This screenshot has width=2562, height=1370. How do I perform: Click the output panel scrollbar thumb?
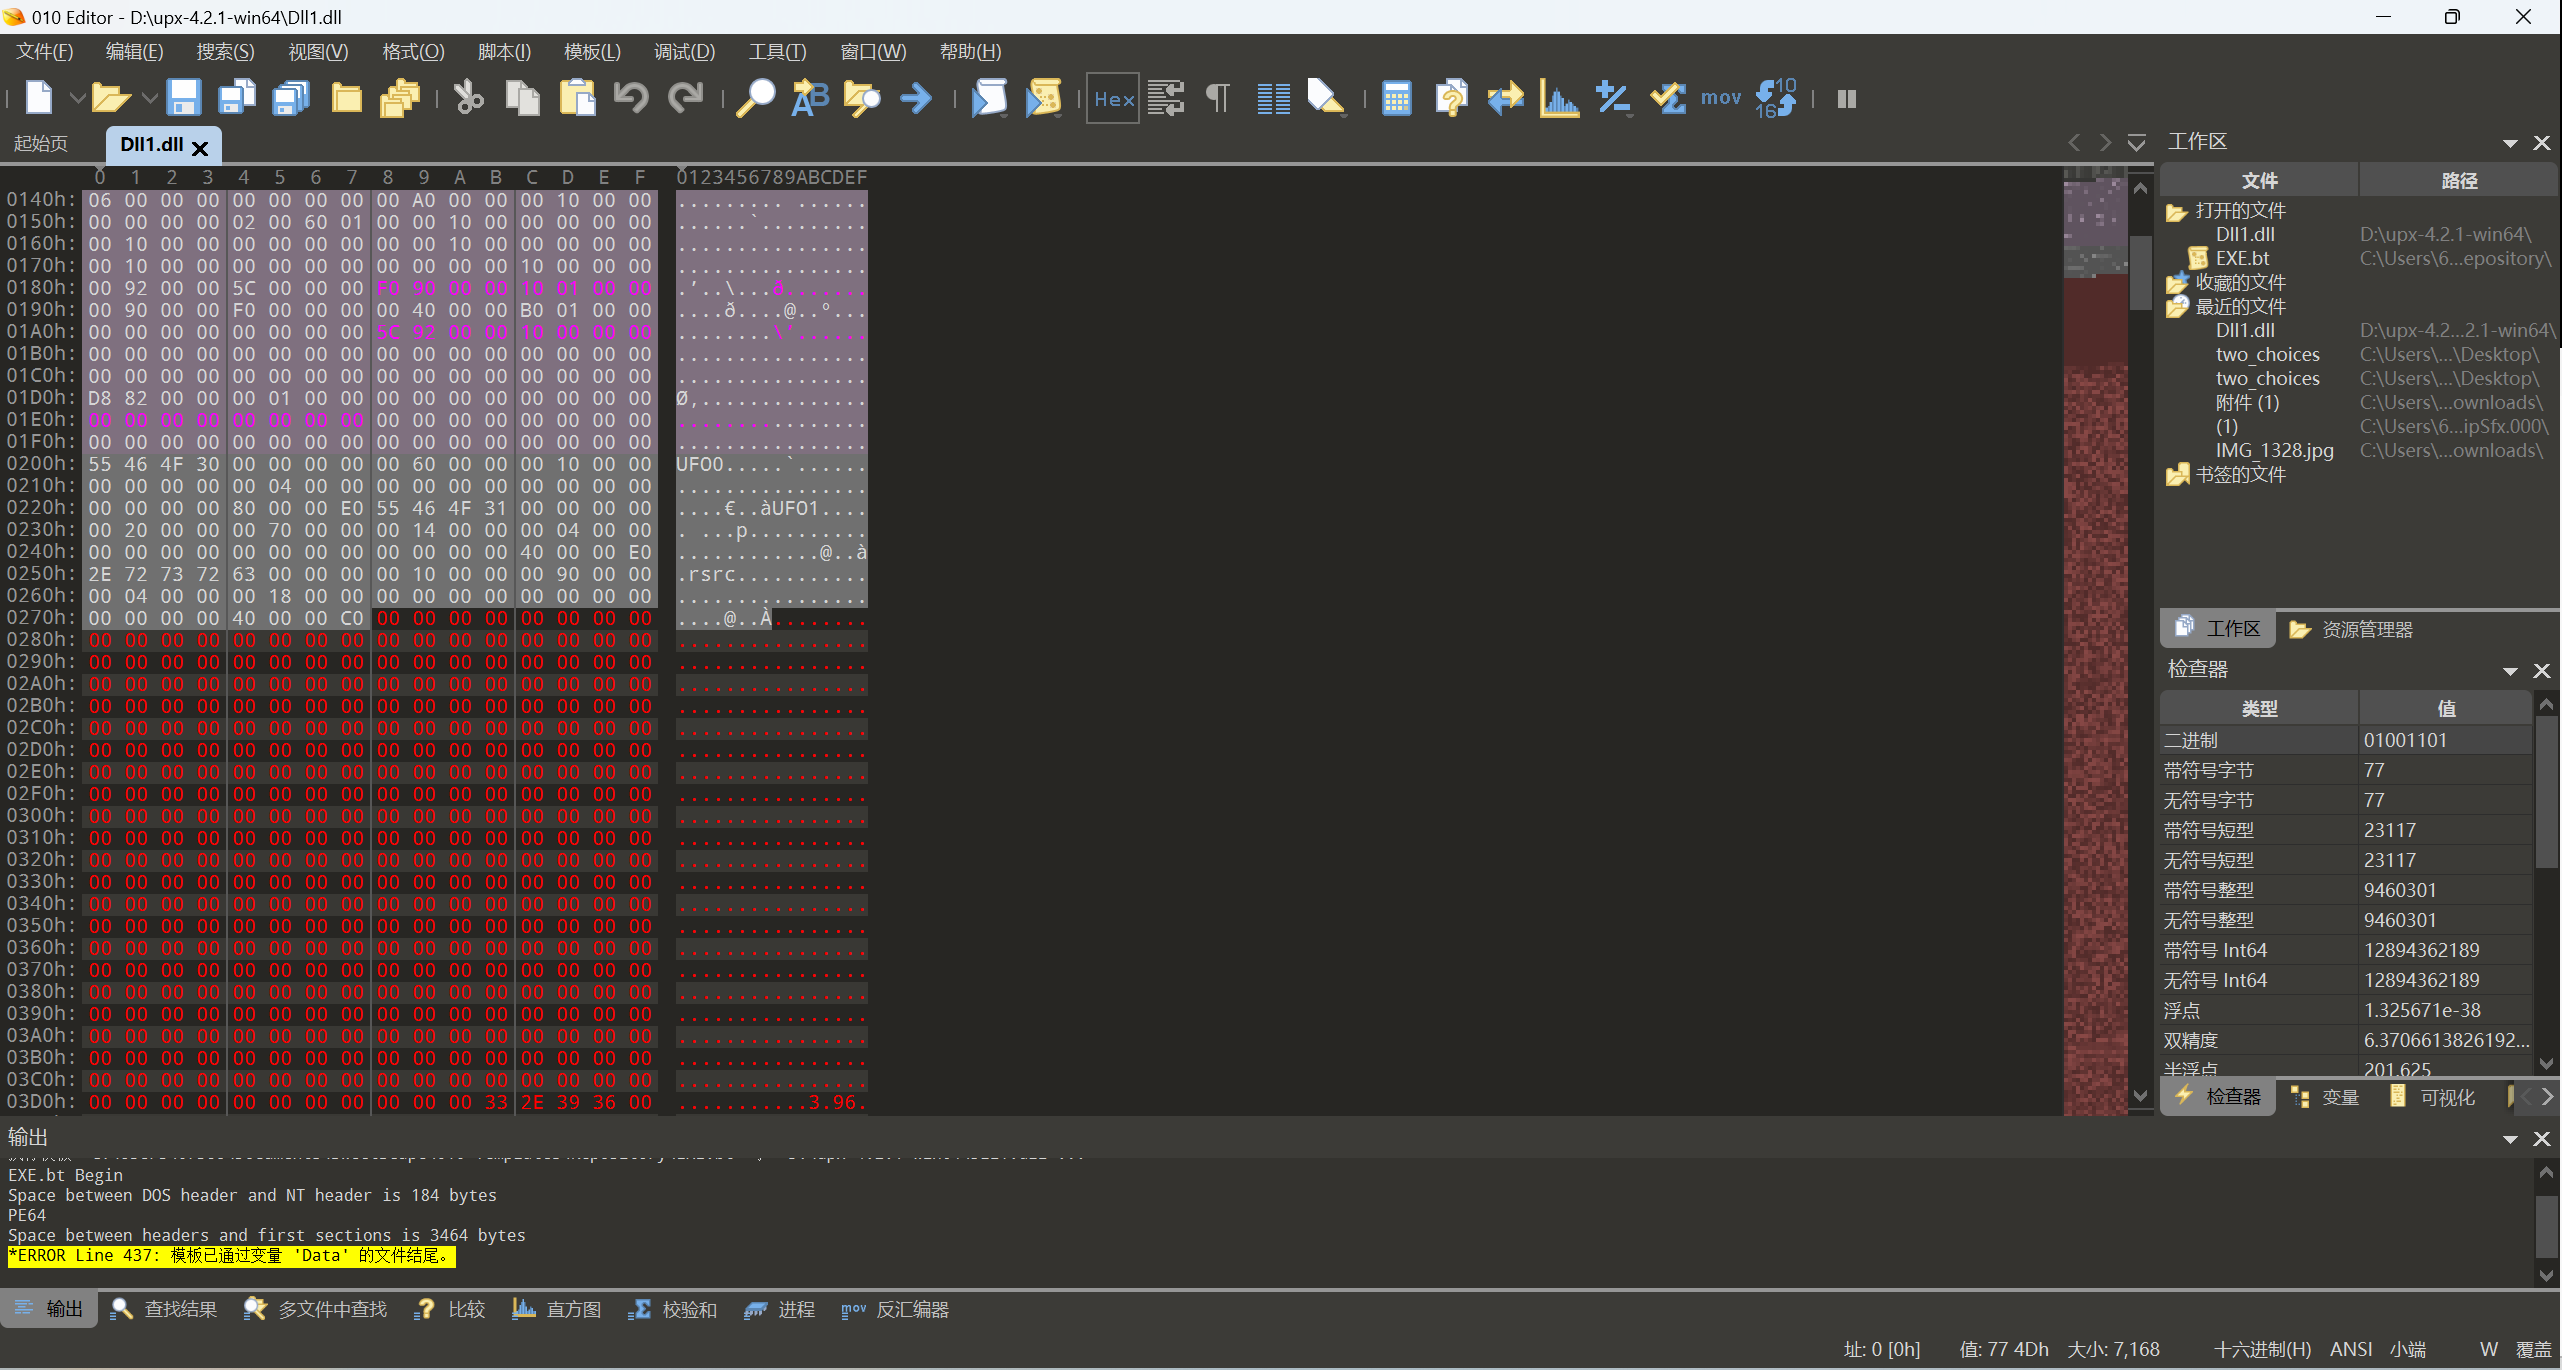coord(2546,1227)
